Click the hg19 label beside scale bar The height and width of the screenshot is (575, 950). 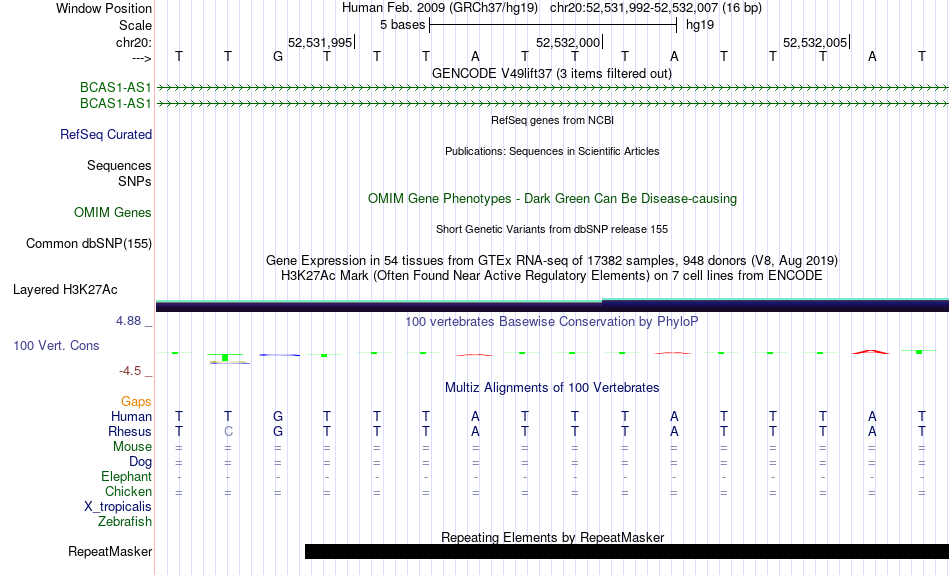point(700,25)
